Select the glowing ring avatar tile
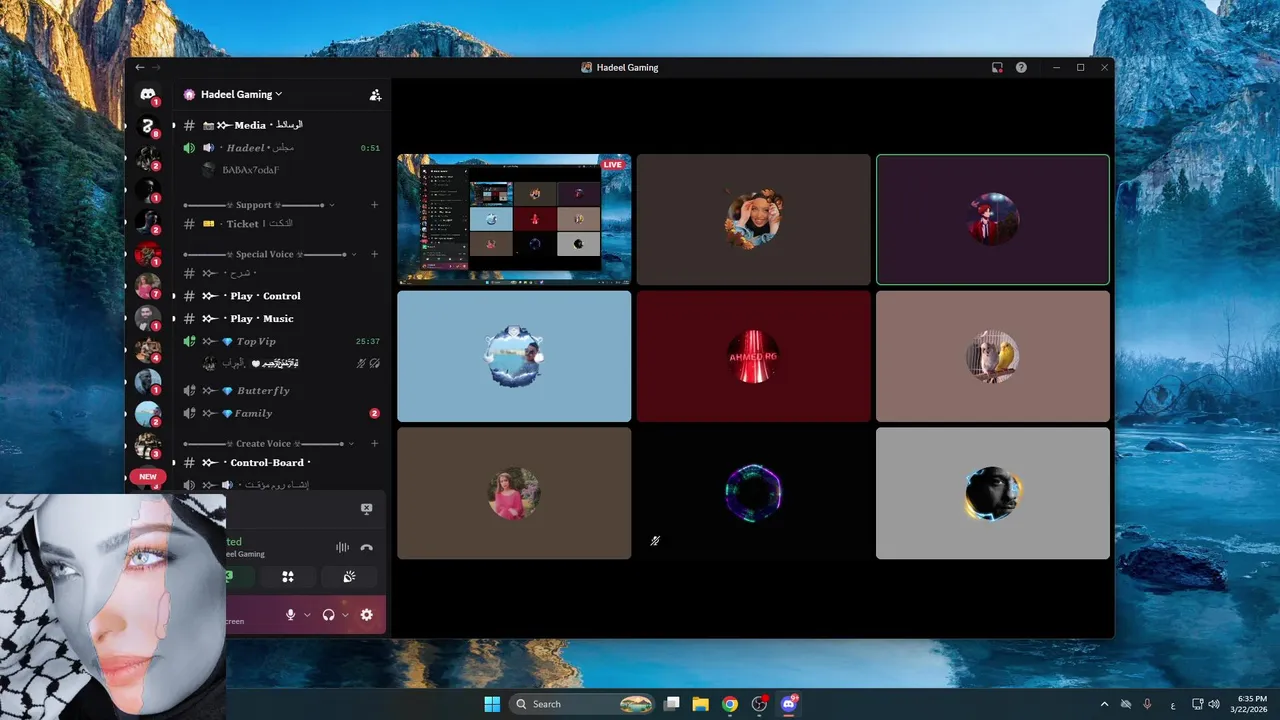This screenshot has width=1280, height=720. (x=754, y=493)
